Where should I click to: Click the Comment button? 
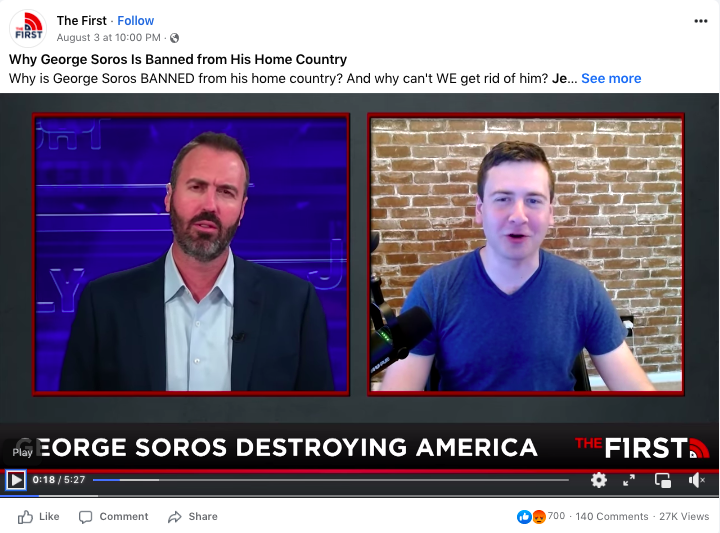coord(113,516)
